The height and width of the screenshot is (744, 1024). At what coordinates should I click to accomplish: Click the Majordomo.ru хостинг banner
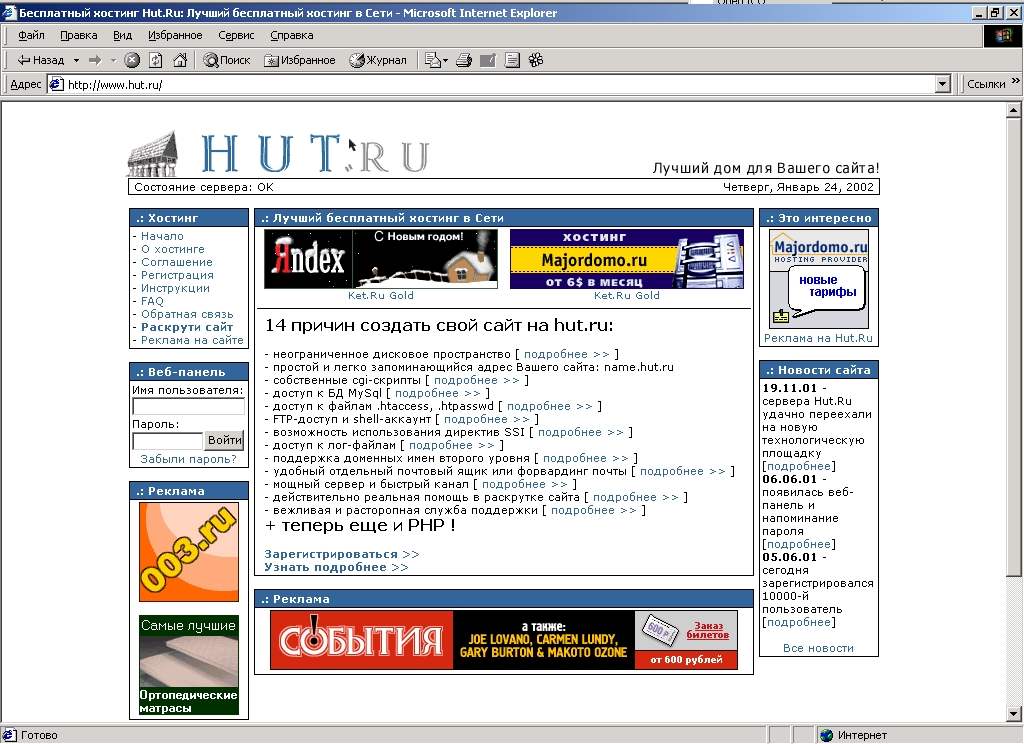click(626, 259)
